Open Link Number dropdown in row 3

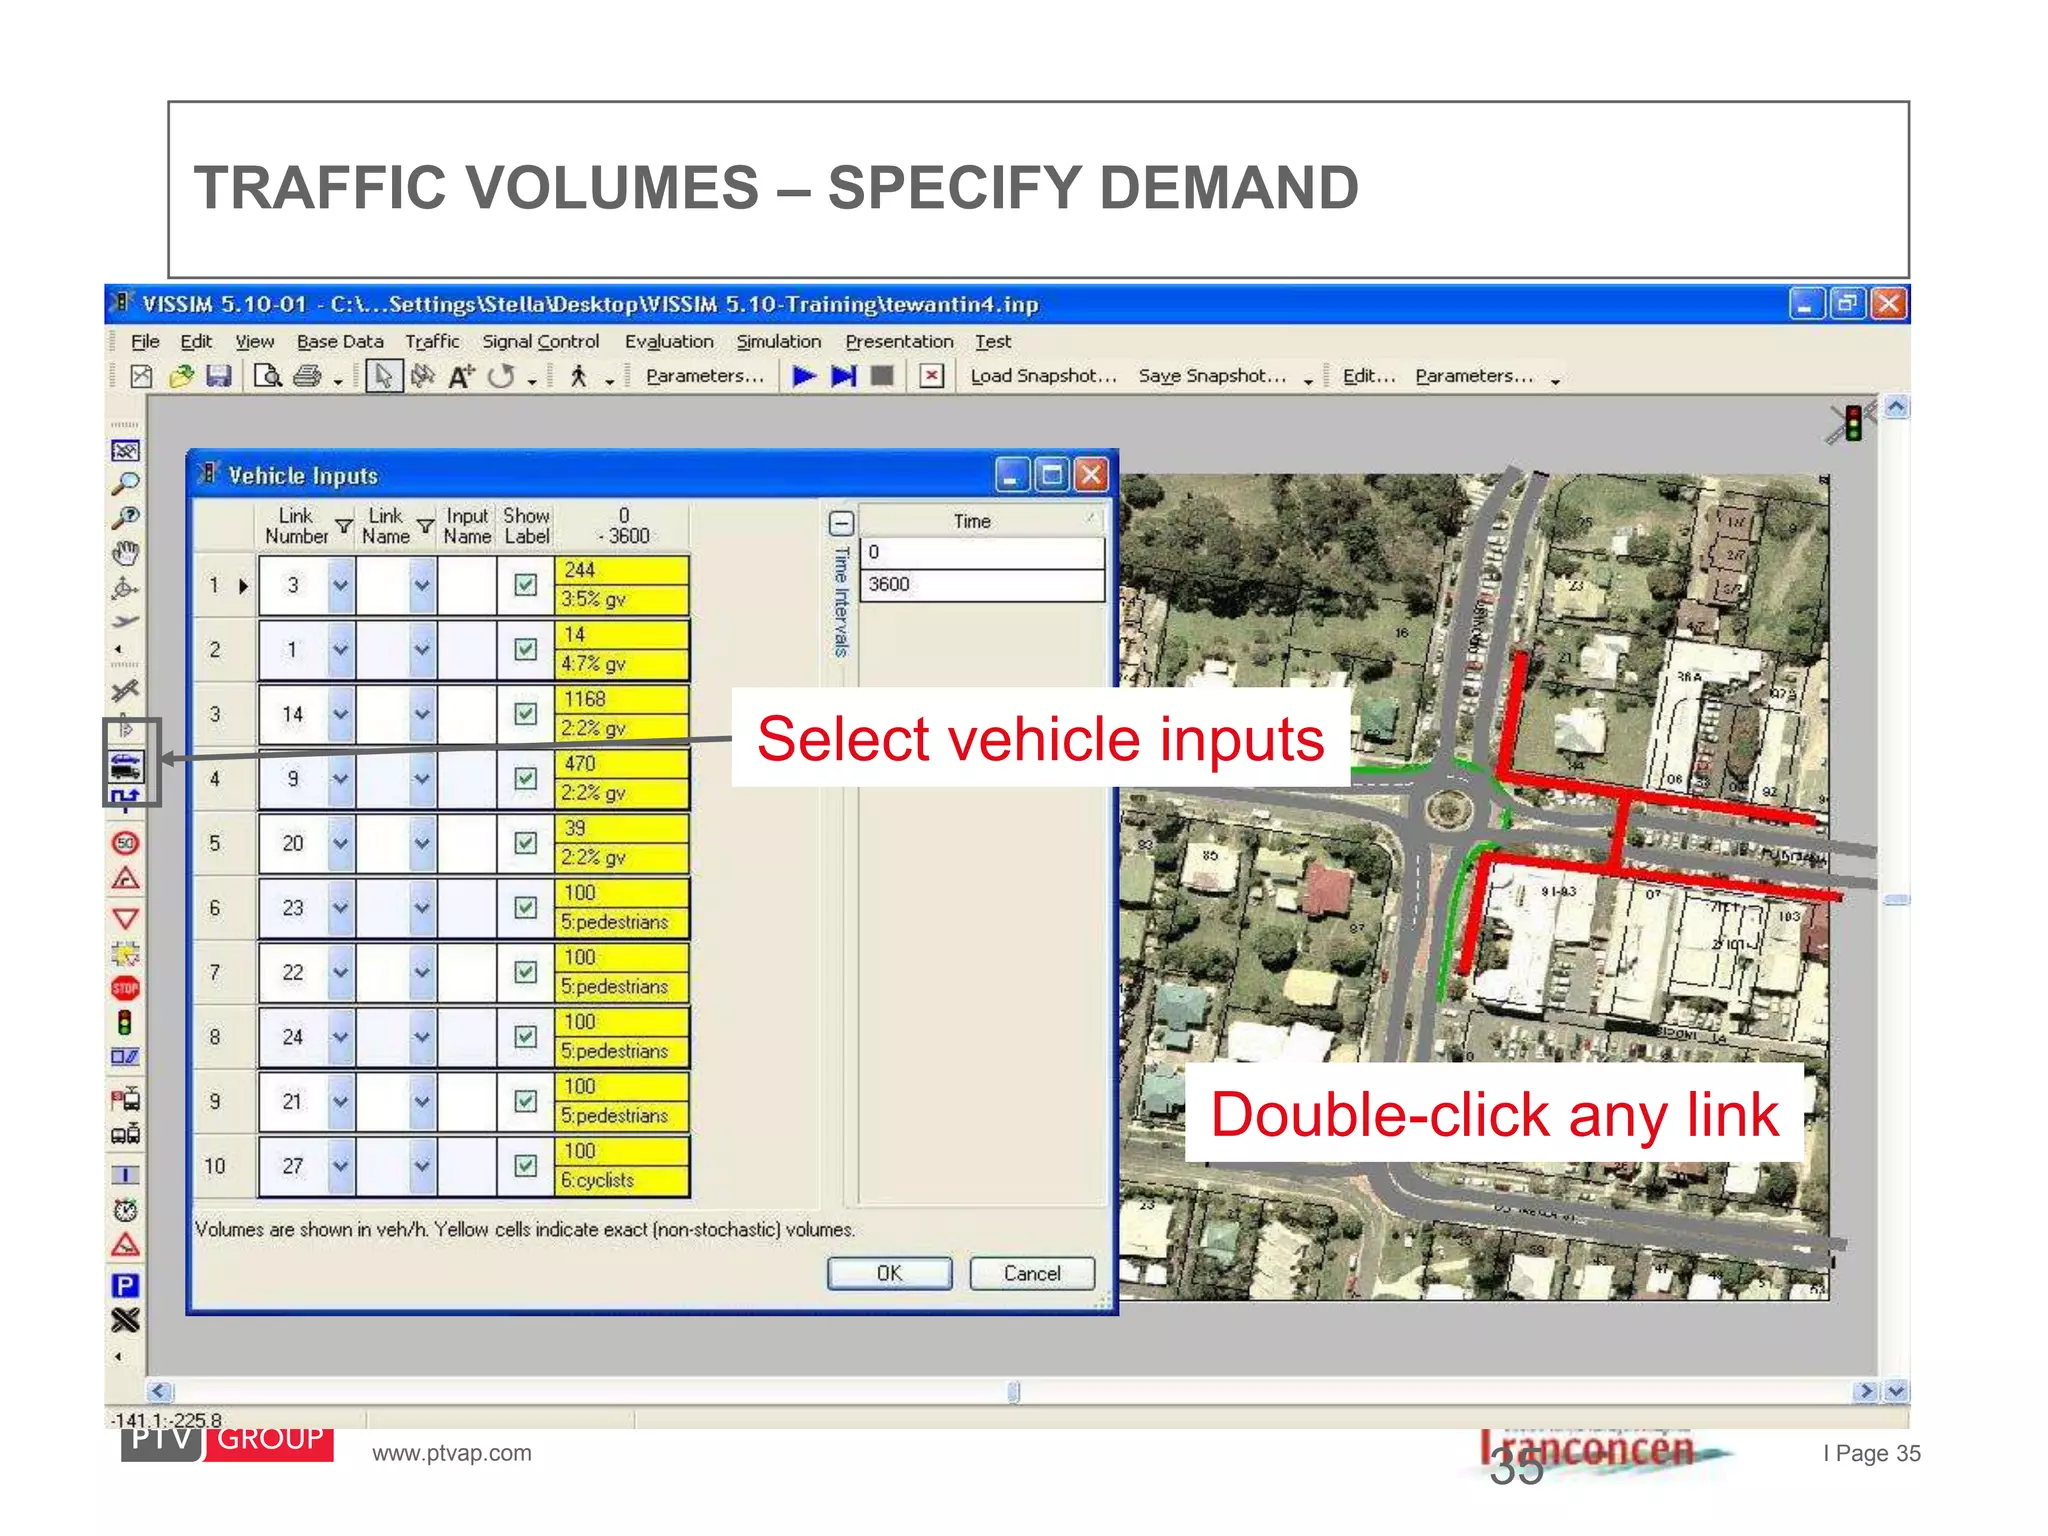(341, 714)
